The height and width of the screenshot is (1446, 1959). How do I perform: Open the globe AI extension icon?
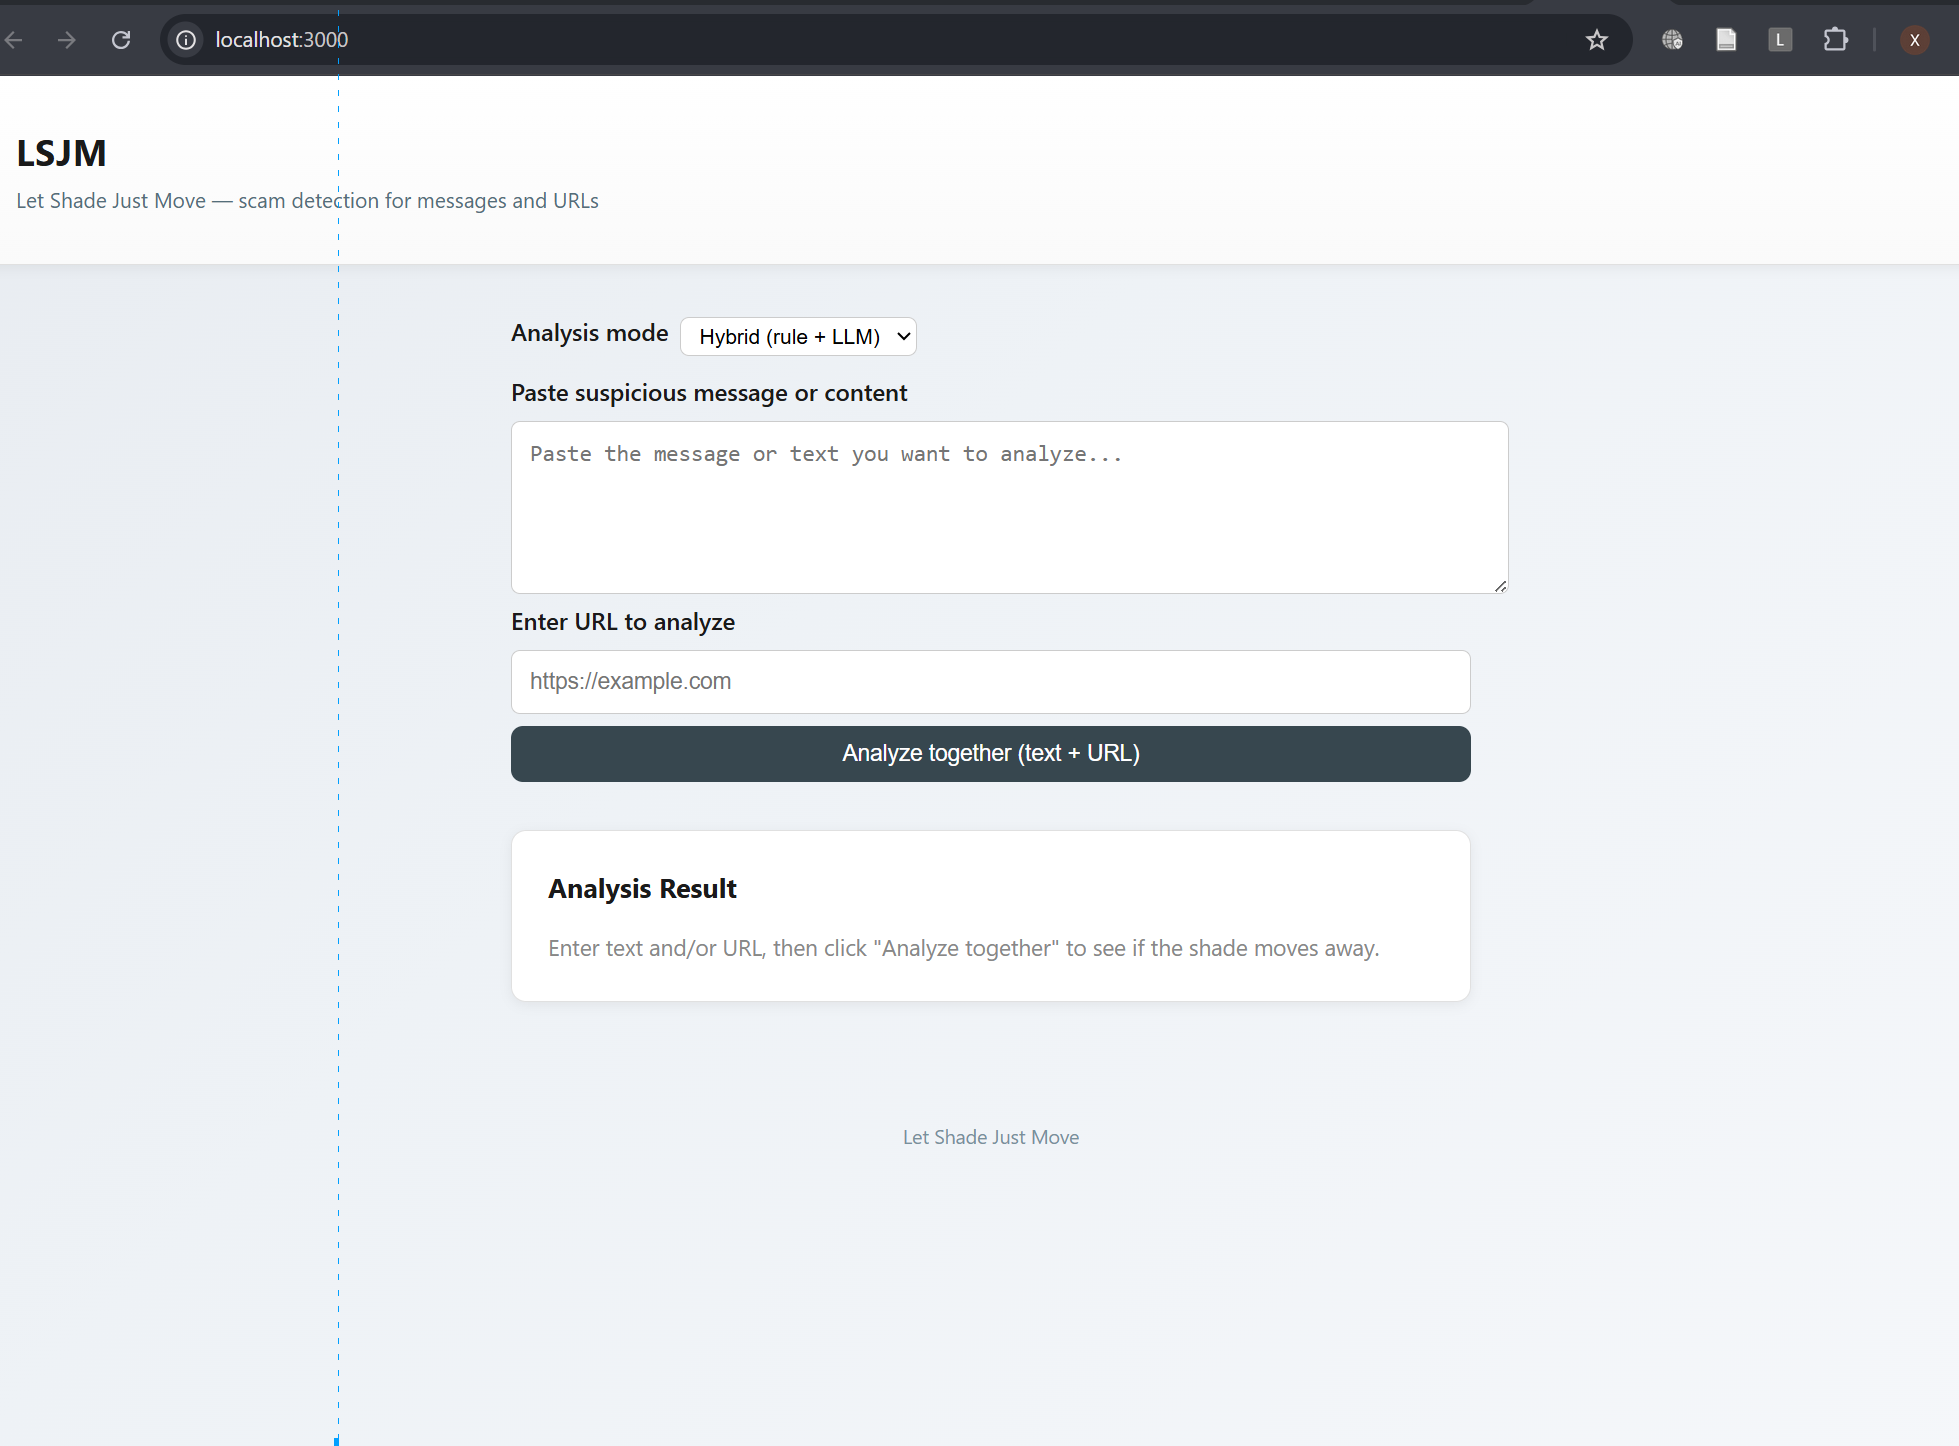1672,40
